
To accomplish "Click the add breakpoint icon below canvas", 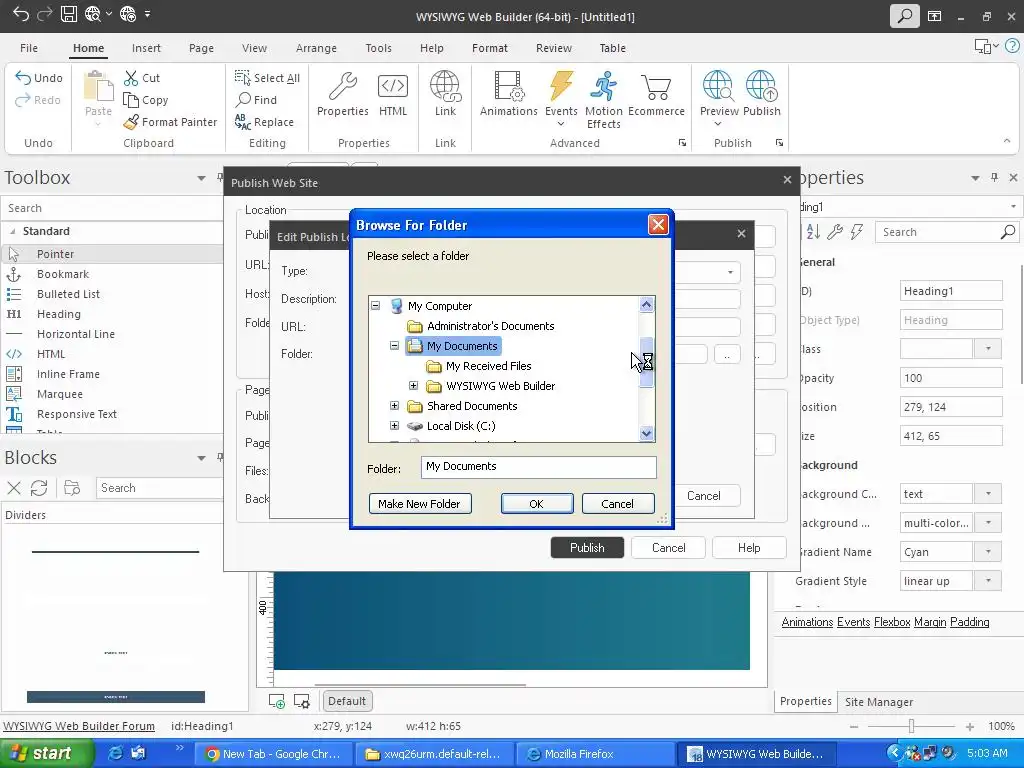I will [x=277, y=701].
